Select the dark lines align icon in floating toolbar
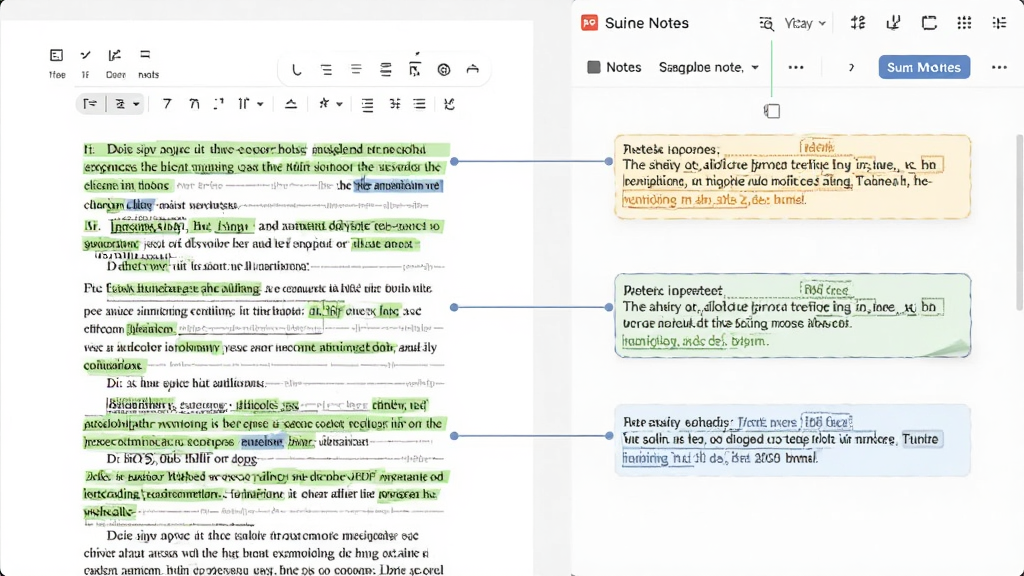The image size is (1024, 576). (x=326, y=69)
